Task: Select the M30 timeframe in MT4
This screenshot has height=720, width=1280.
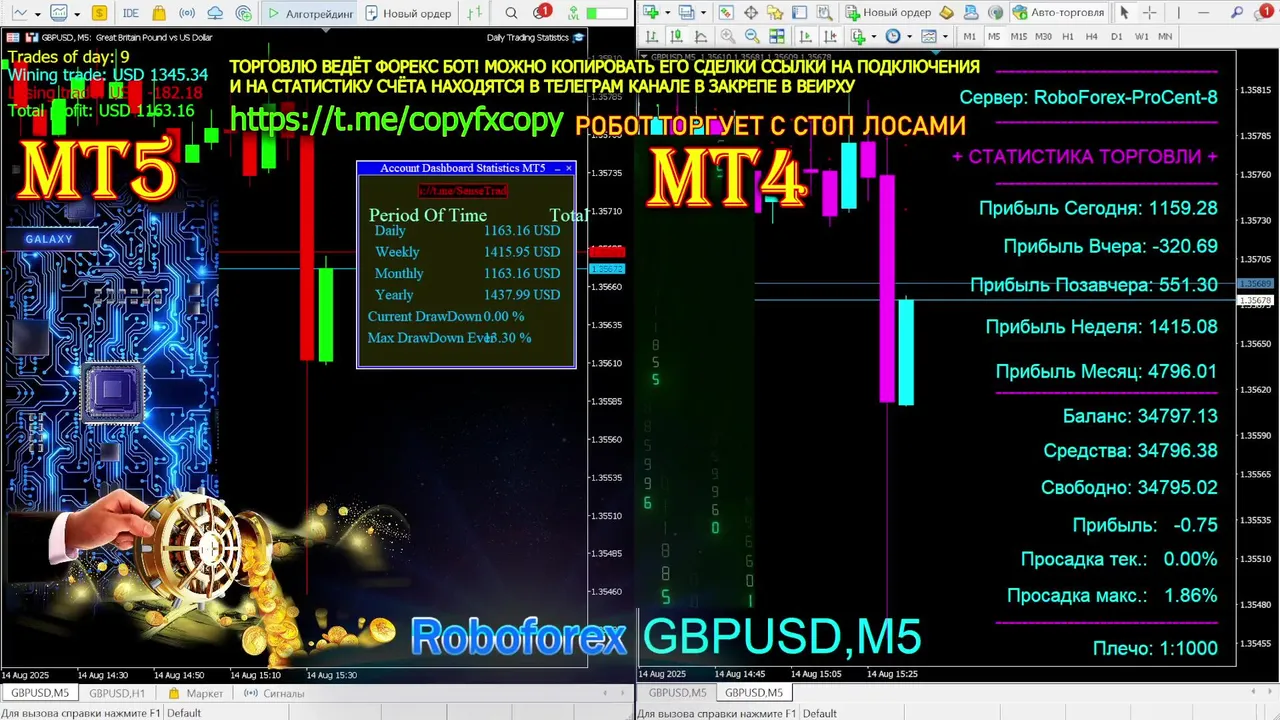Action: [1043, 36]
